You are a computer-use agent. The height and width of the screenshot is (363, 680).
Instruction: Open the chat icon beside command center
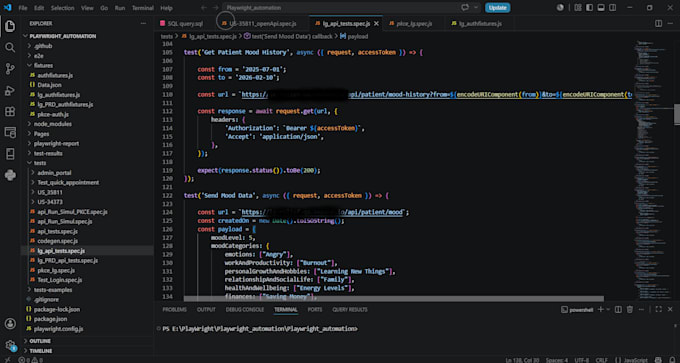466,8
